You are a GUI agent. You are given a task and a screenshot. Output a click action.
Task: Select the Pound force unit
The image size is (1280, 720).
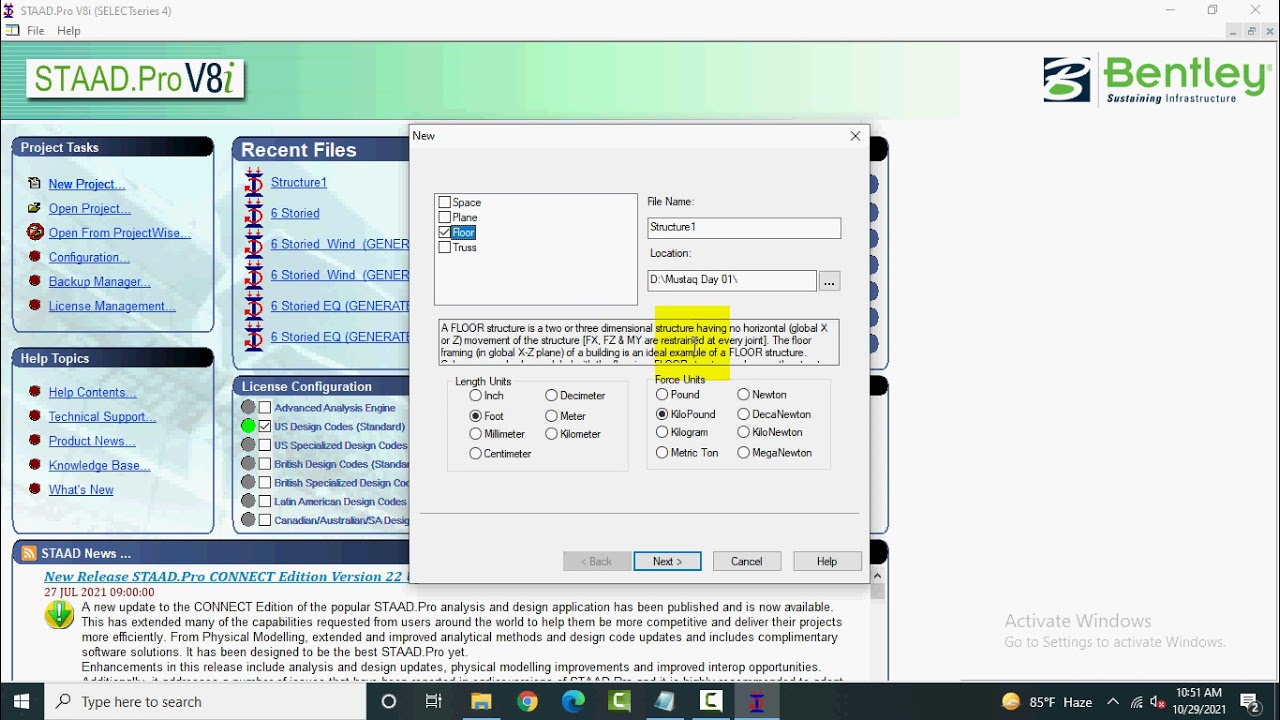pyautogui.click(x=661, y=395)
